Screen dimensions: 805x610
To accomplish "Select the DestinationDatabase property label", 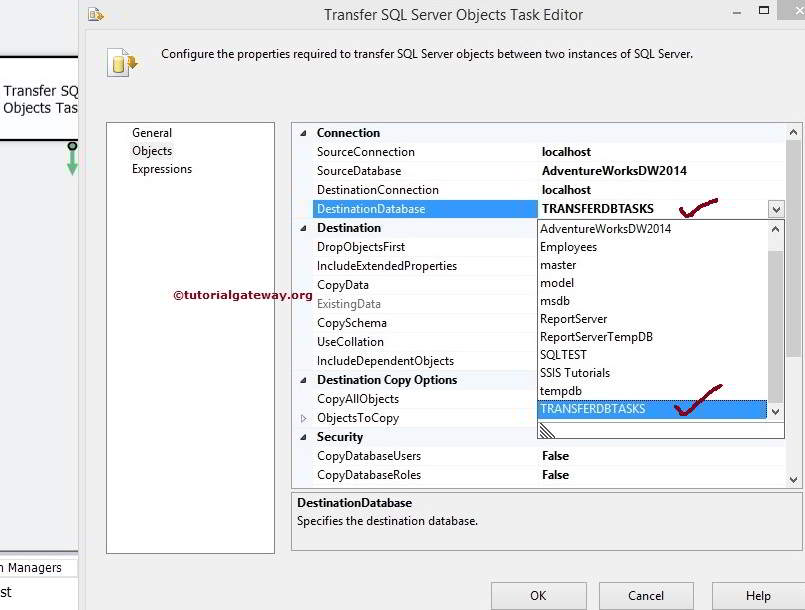I will pos(425,209).
